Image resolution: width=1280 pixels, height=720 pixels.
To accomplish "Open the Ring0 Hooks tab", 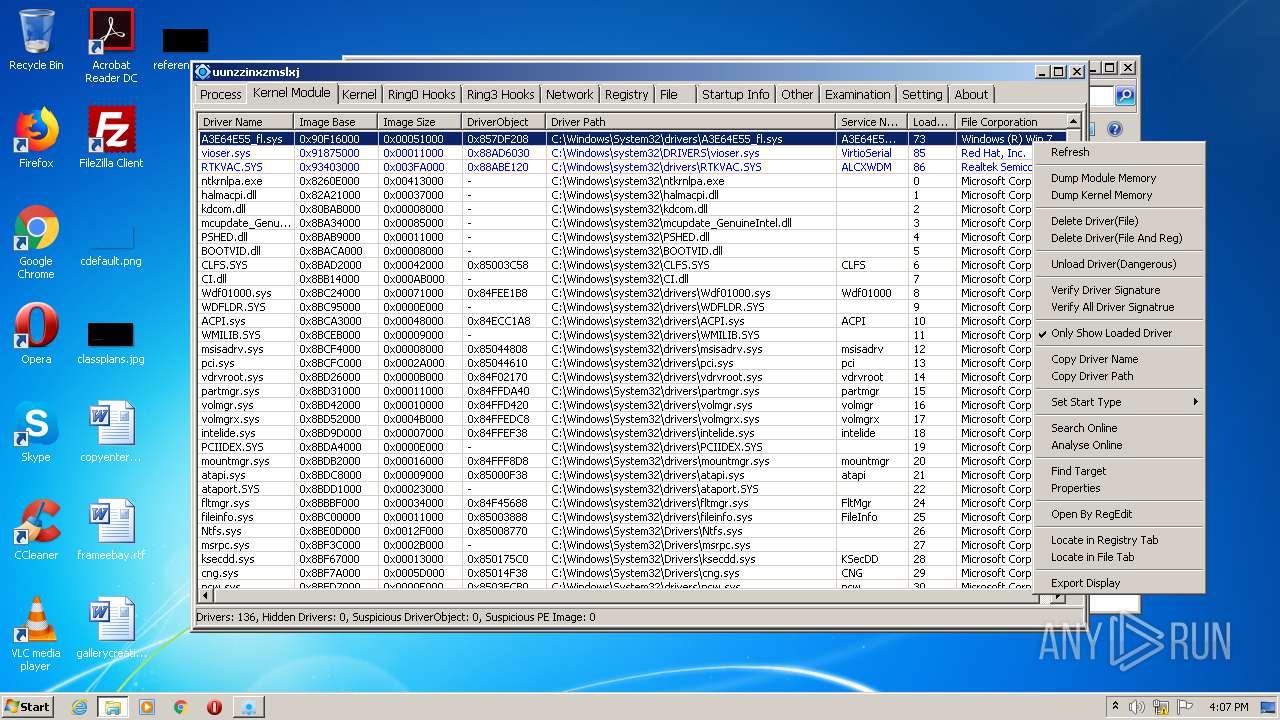I will pos(421,95).
